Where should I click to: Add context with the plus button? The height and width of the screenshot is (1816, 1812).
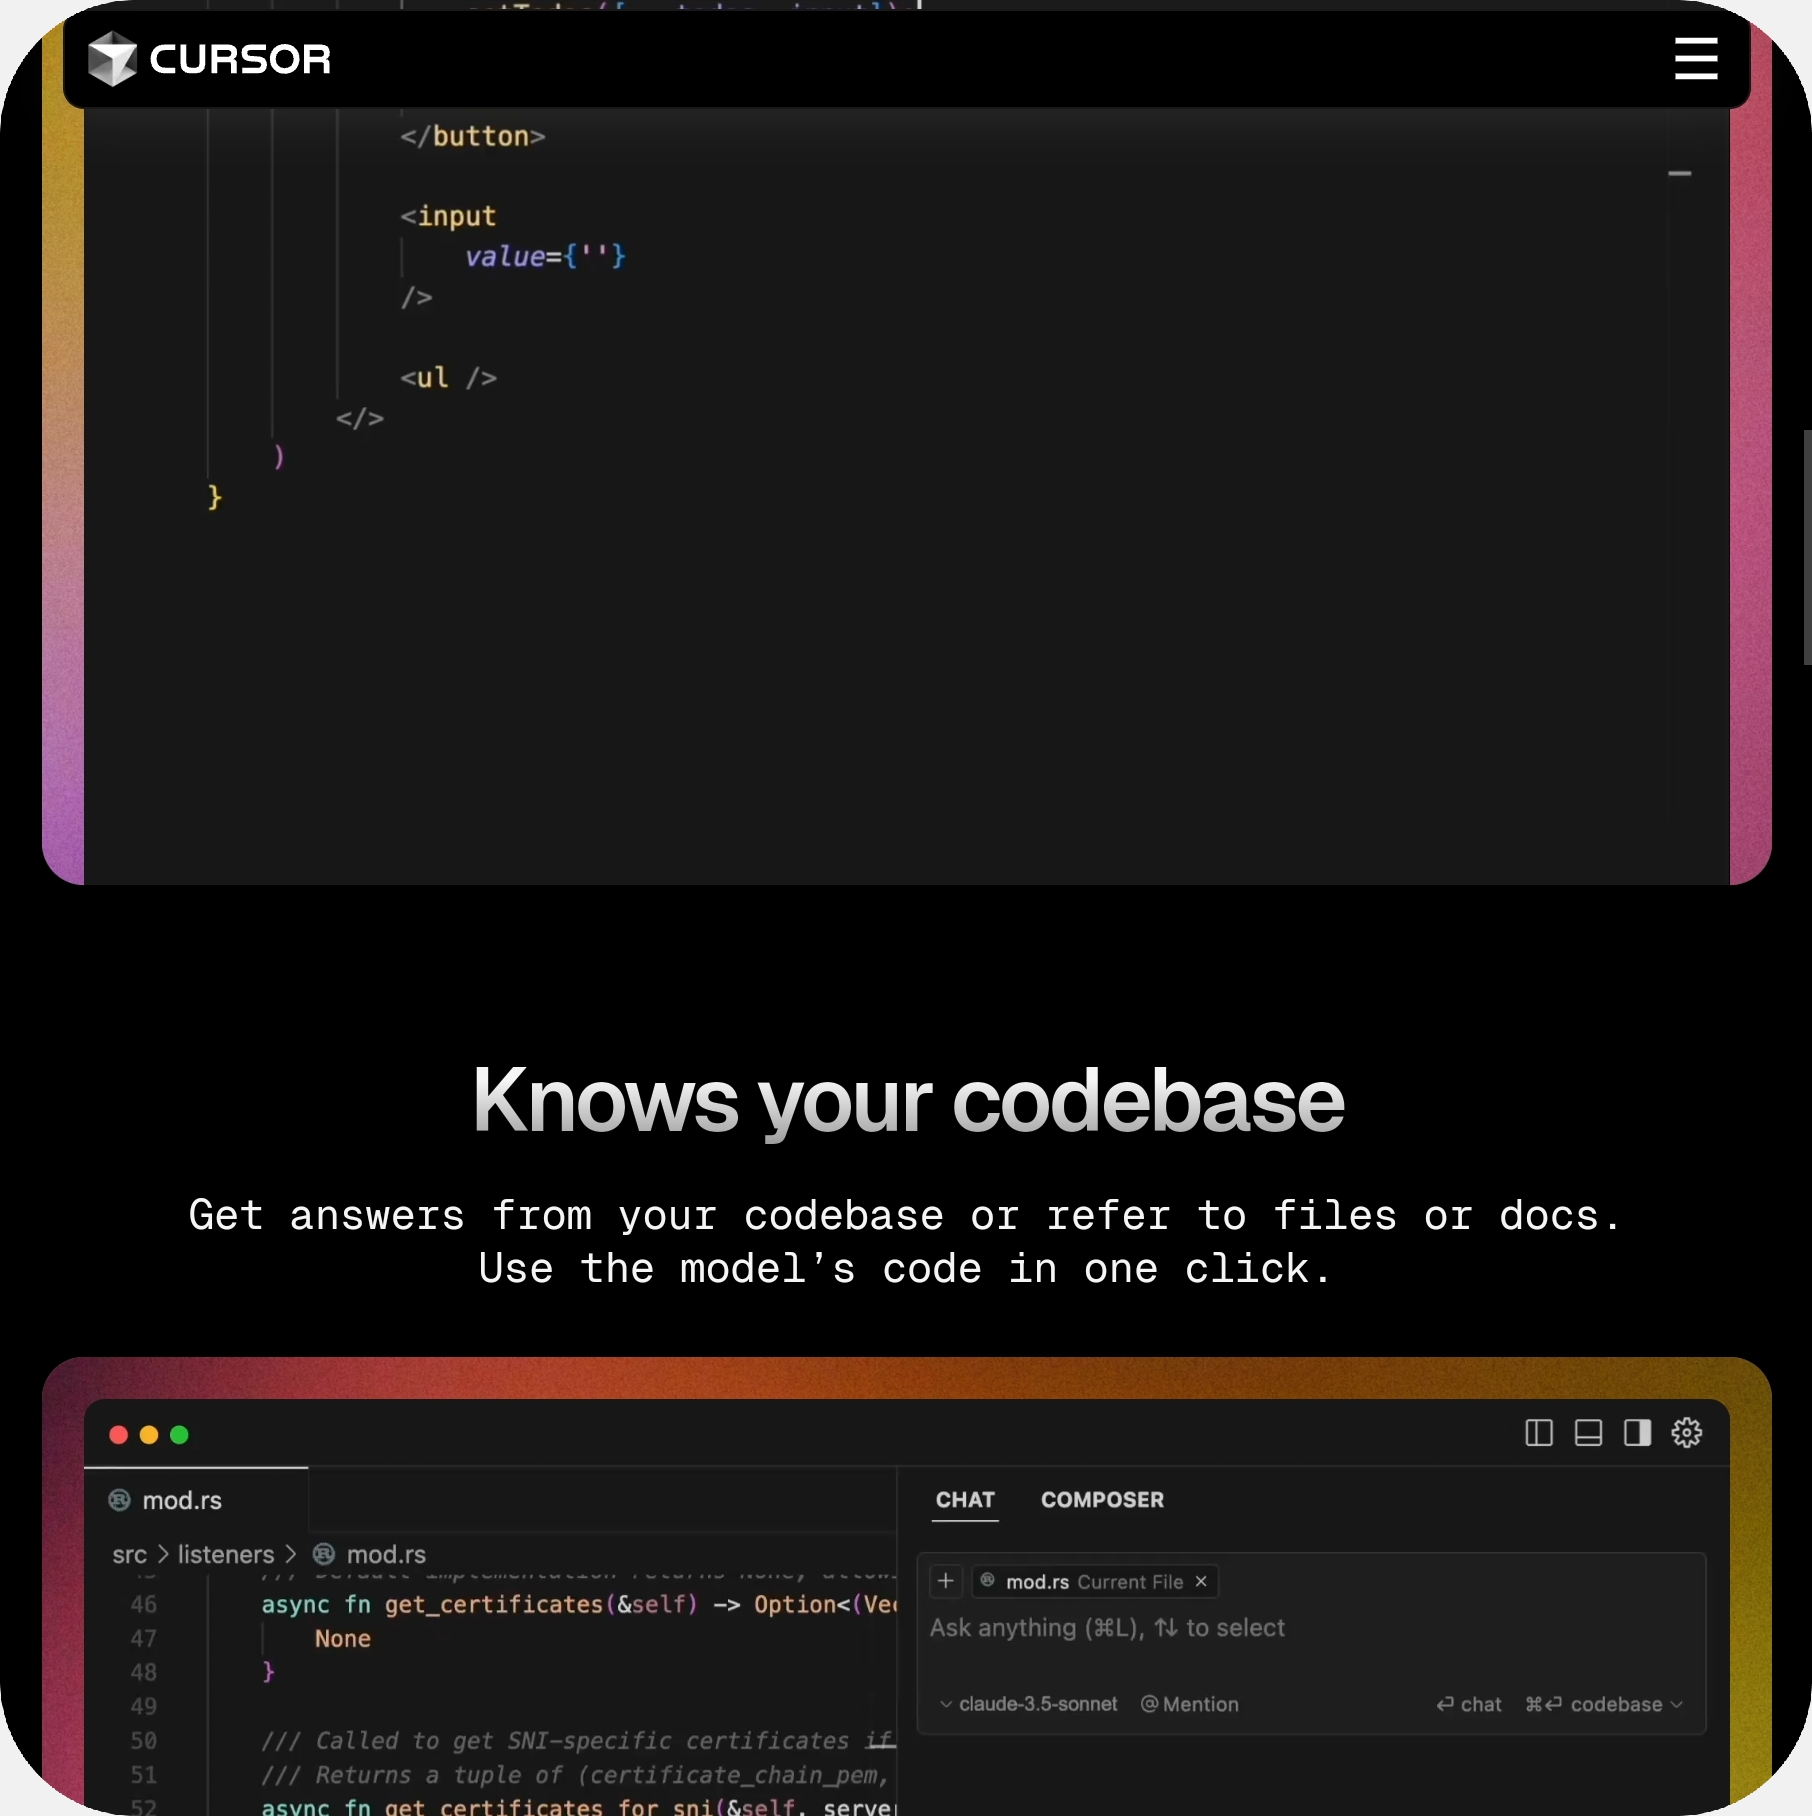946,1581
